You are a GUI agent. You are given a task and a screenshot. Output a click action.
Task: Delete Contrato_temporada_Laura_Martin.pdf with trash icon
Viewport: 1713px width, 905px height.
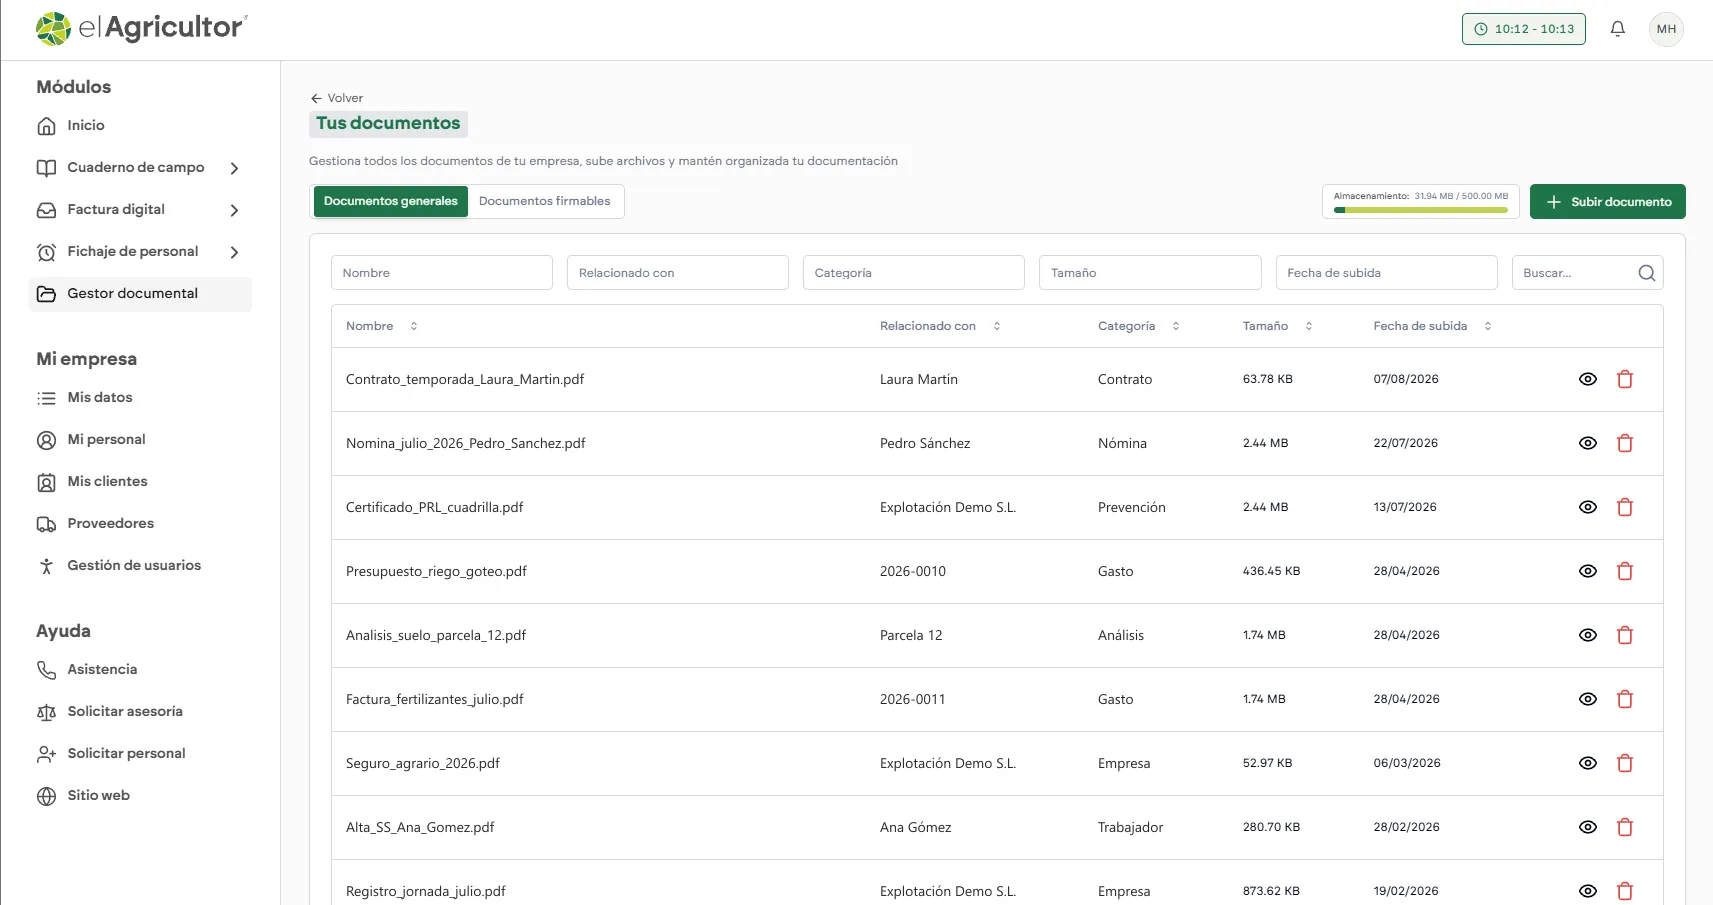[1625, 379]
